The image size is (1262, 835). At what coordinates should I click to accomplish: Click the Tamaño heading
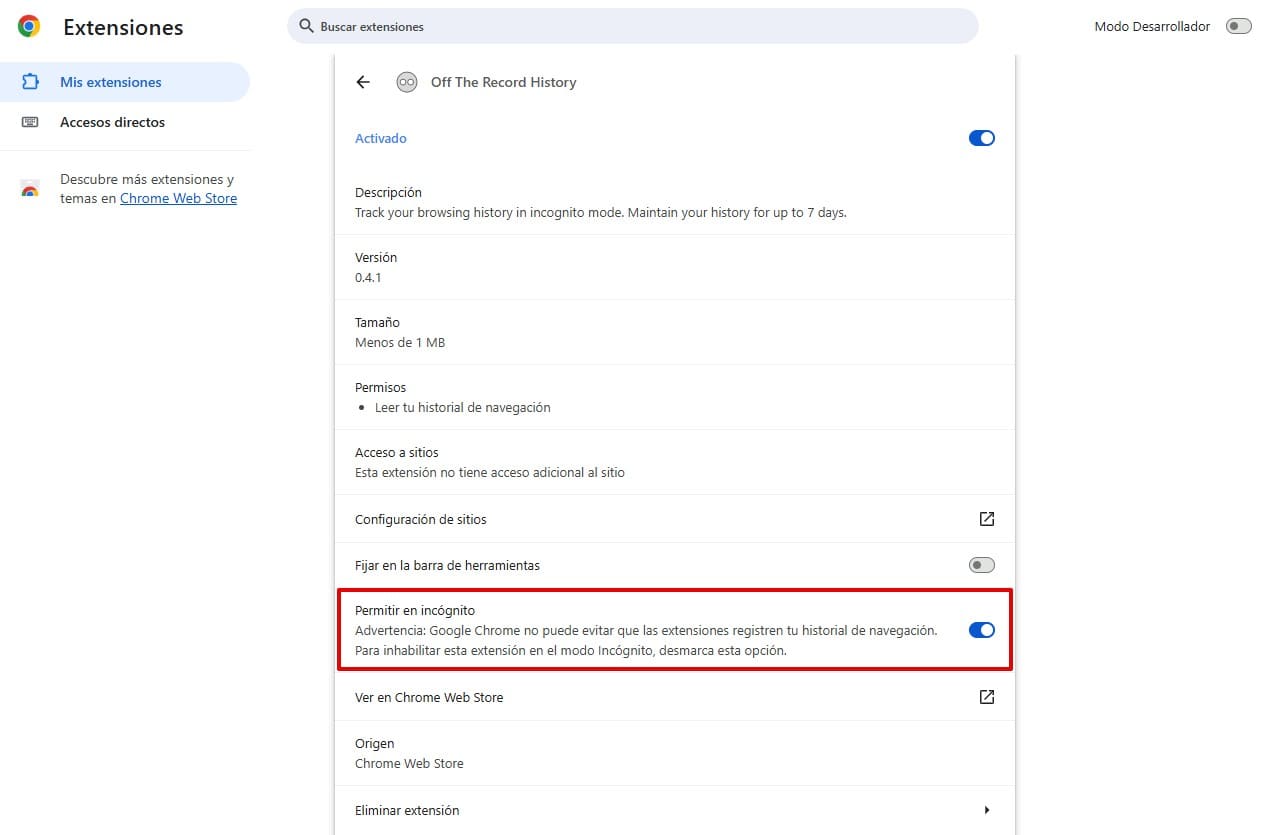click(377, 322)
